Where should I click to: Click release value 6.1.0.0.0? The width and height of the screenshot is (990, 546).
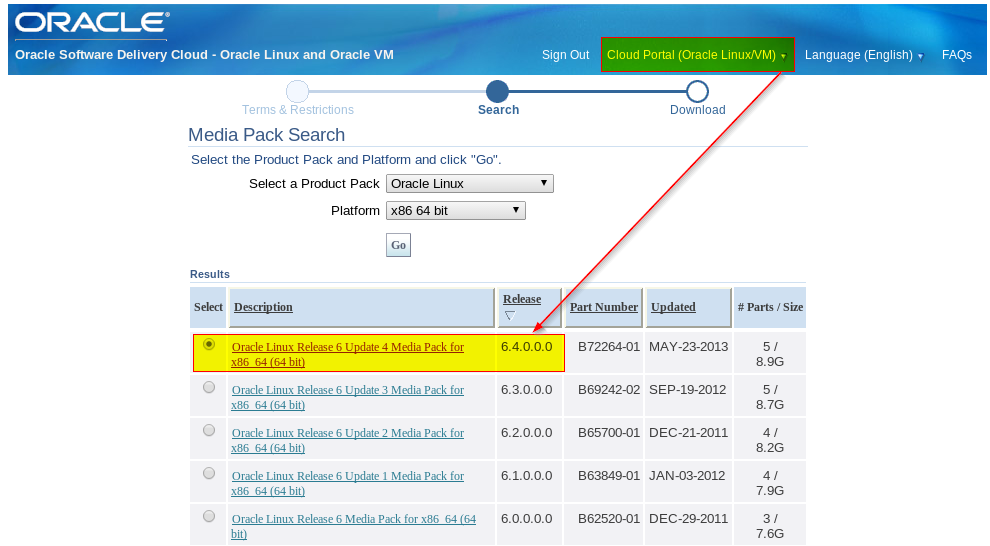[x=527, y=475]
